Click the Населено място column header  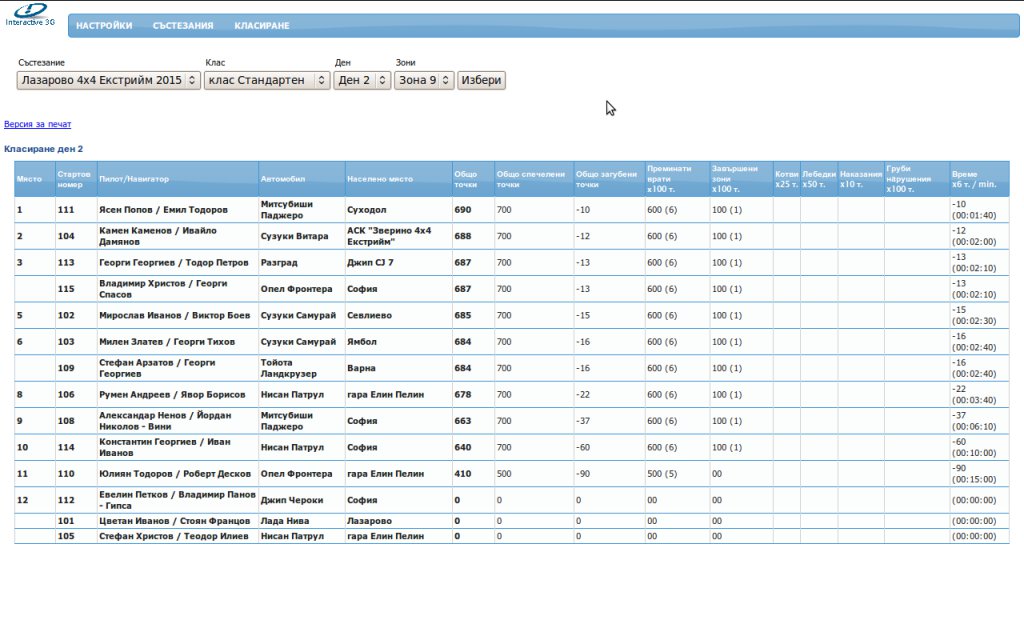pos(380,179)
